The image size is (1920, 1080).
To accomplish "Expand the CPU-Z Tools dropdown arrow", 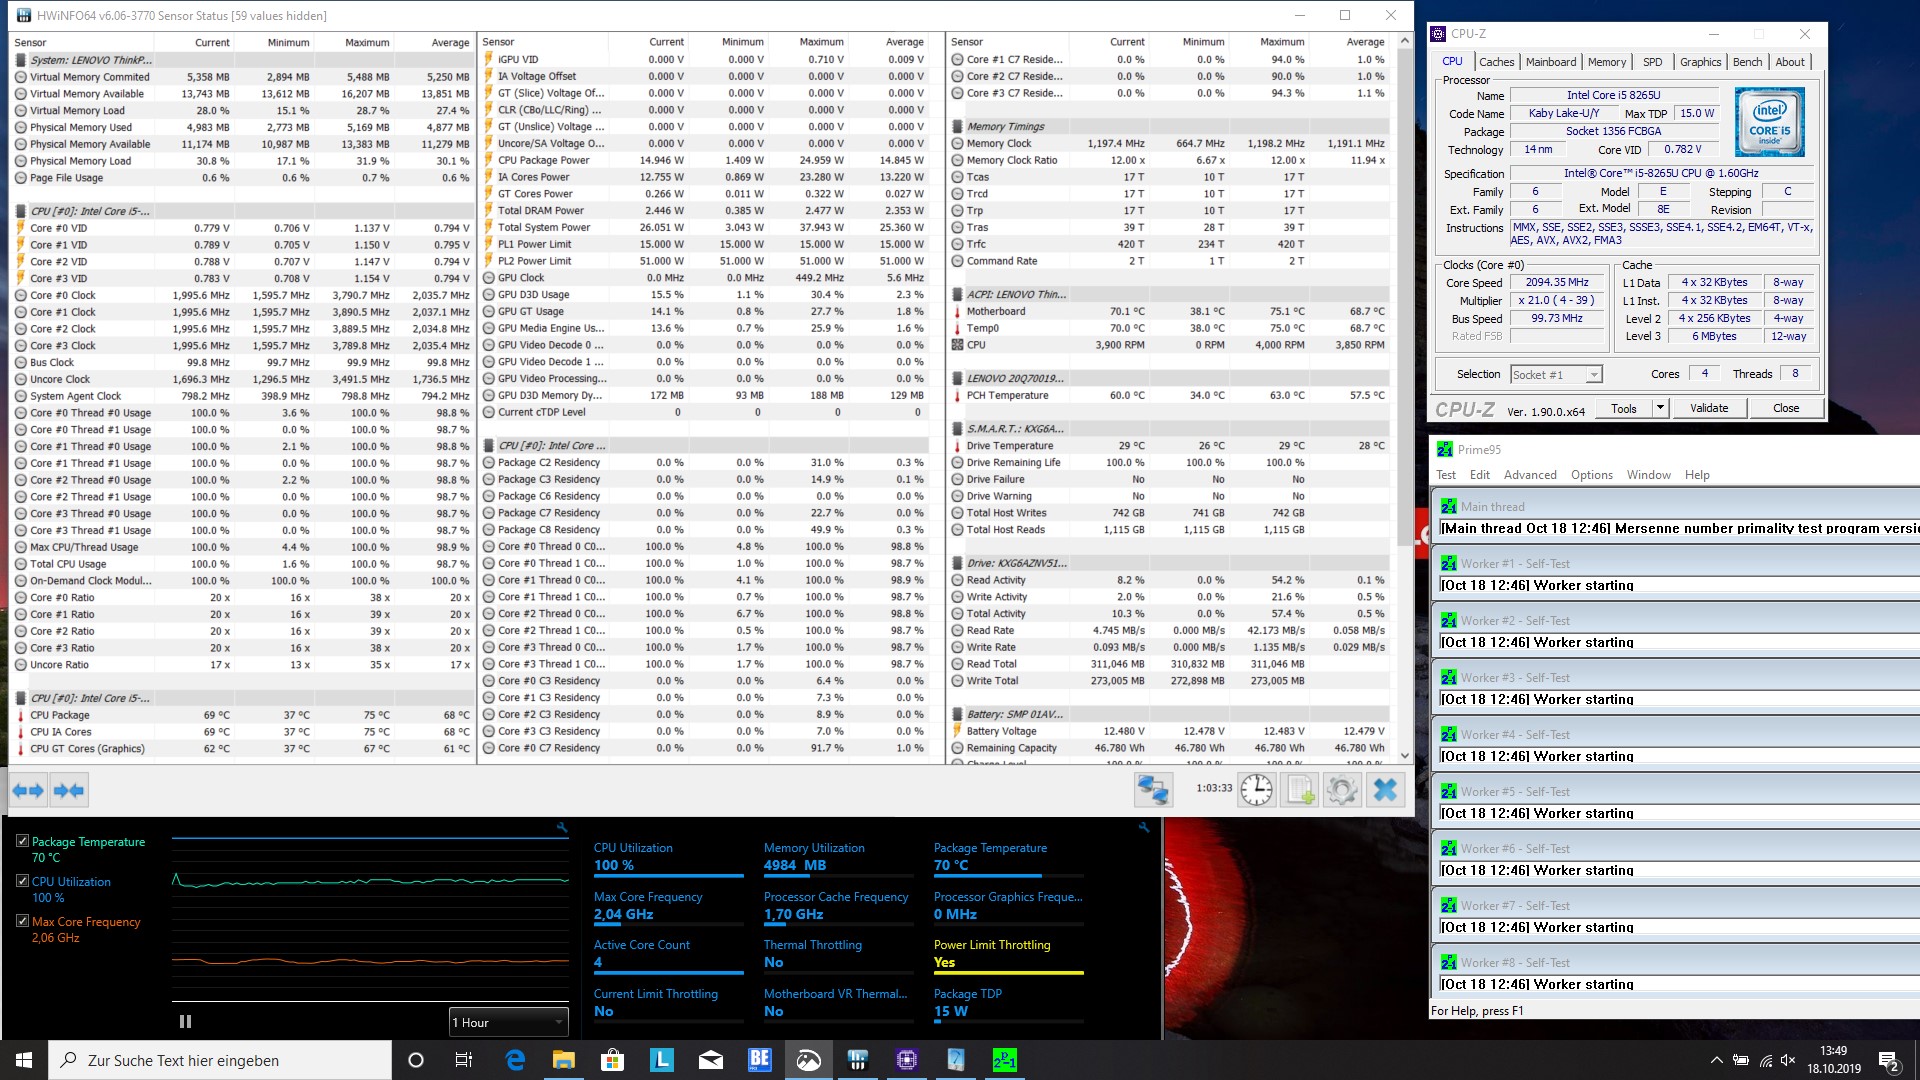I will point(1660,408).
